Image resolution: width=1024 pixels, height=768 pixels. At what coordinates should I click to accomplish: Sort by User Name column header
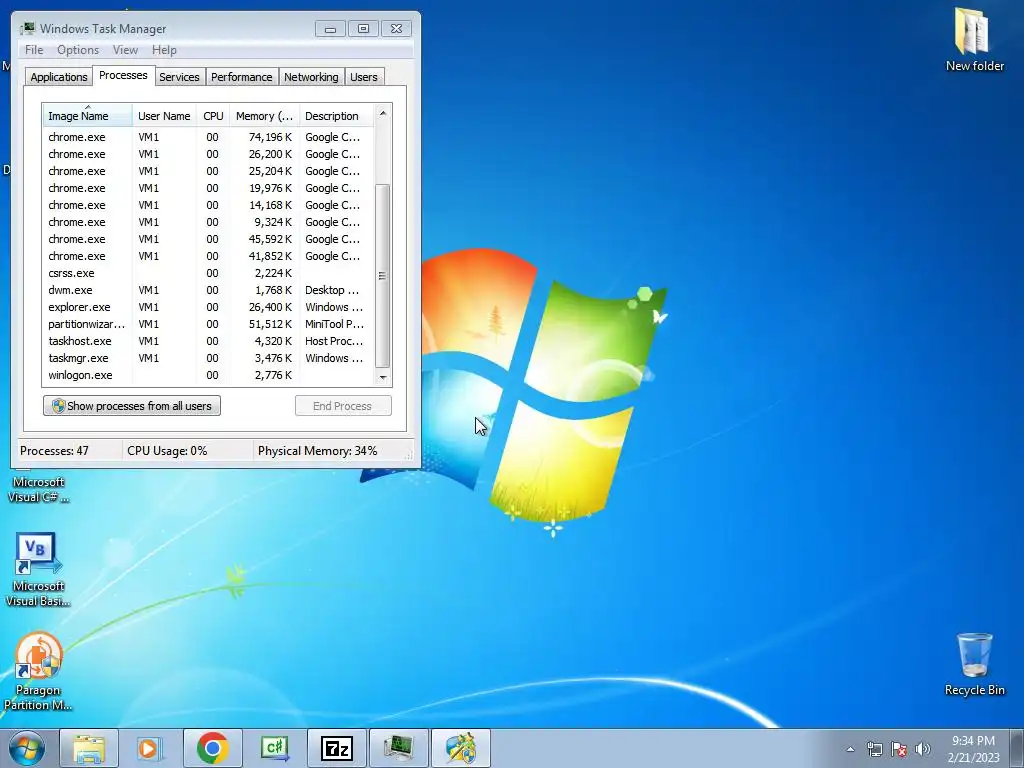tap(164, 116)
